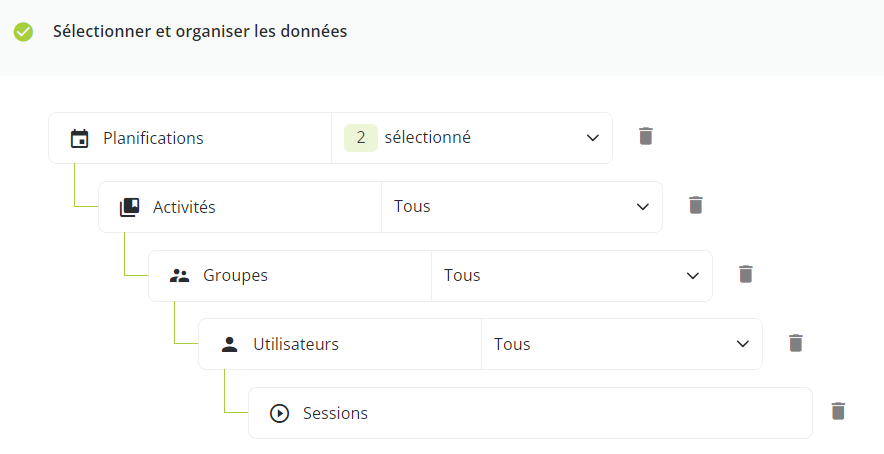The image size is (884, 454).
Task: Expand the Activités 'Tous' dropdown
Action: pos(521,207)
